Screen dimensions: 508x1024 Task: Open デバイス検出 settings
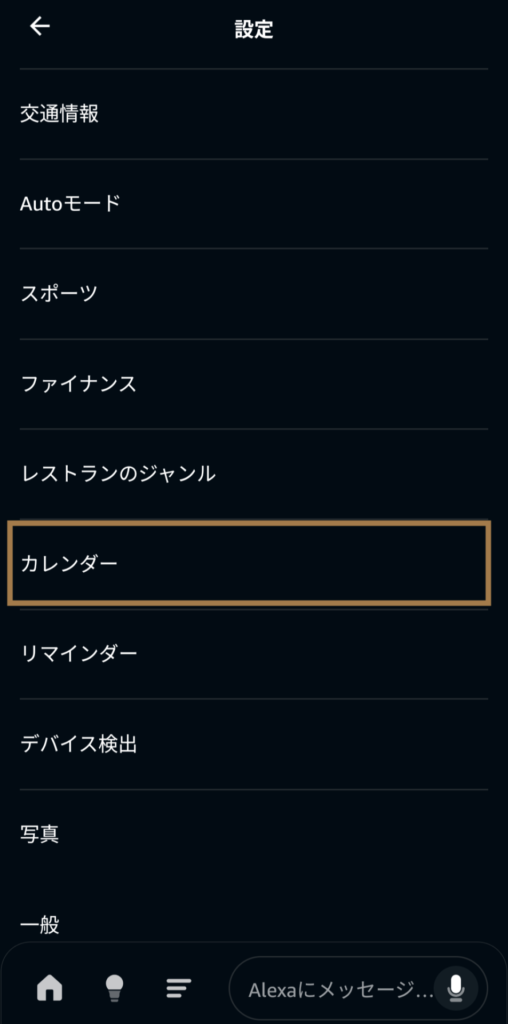pos(253,744)
